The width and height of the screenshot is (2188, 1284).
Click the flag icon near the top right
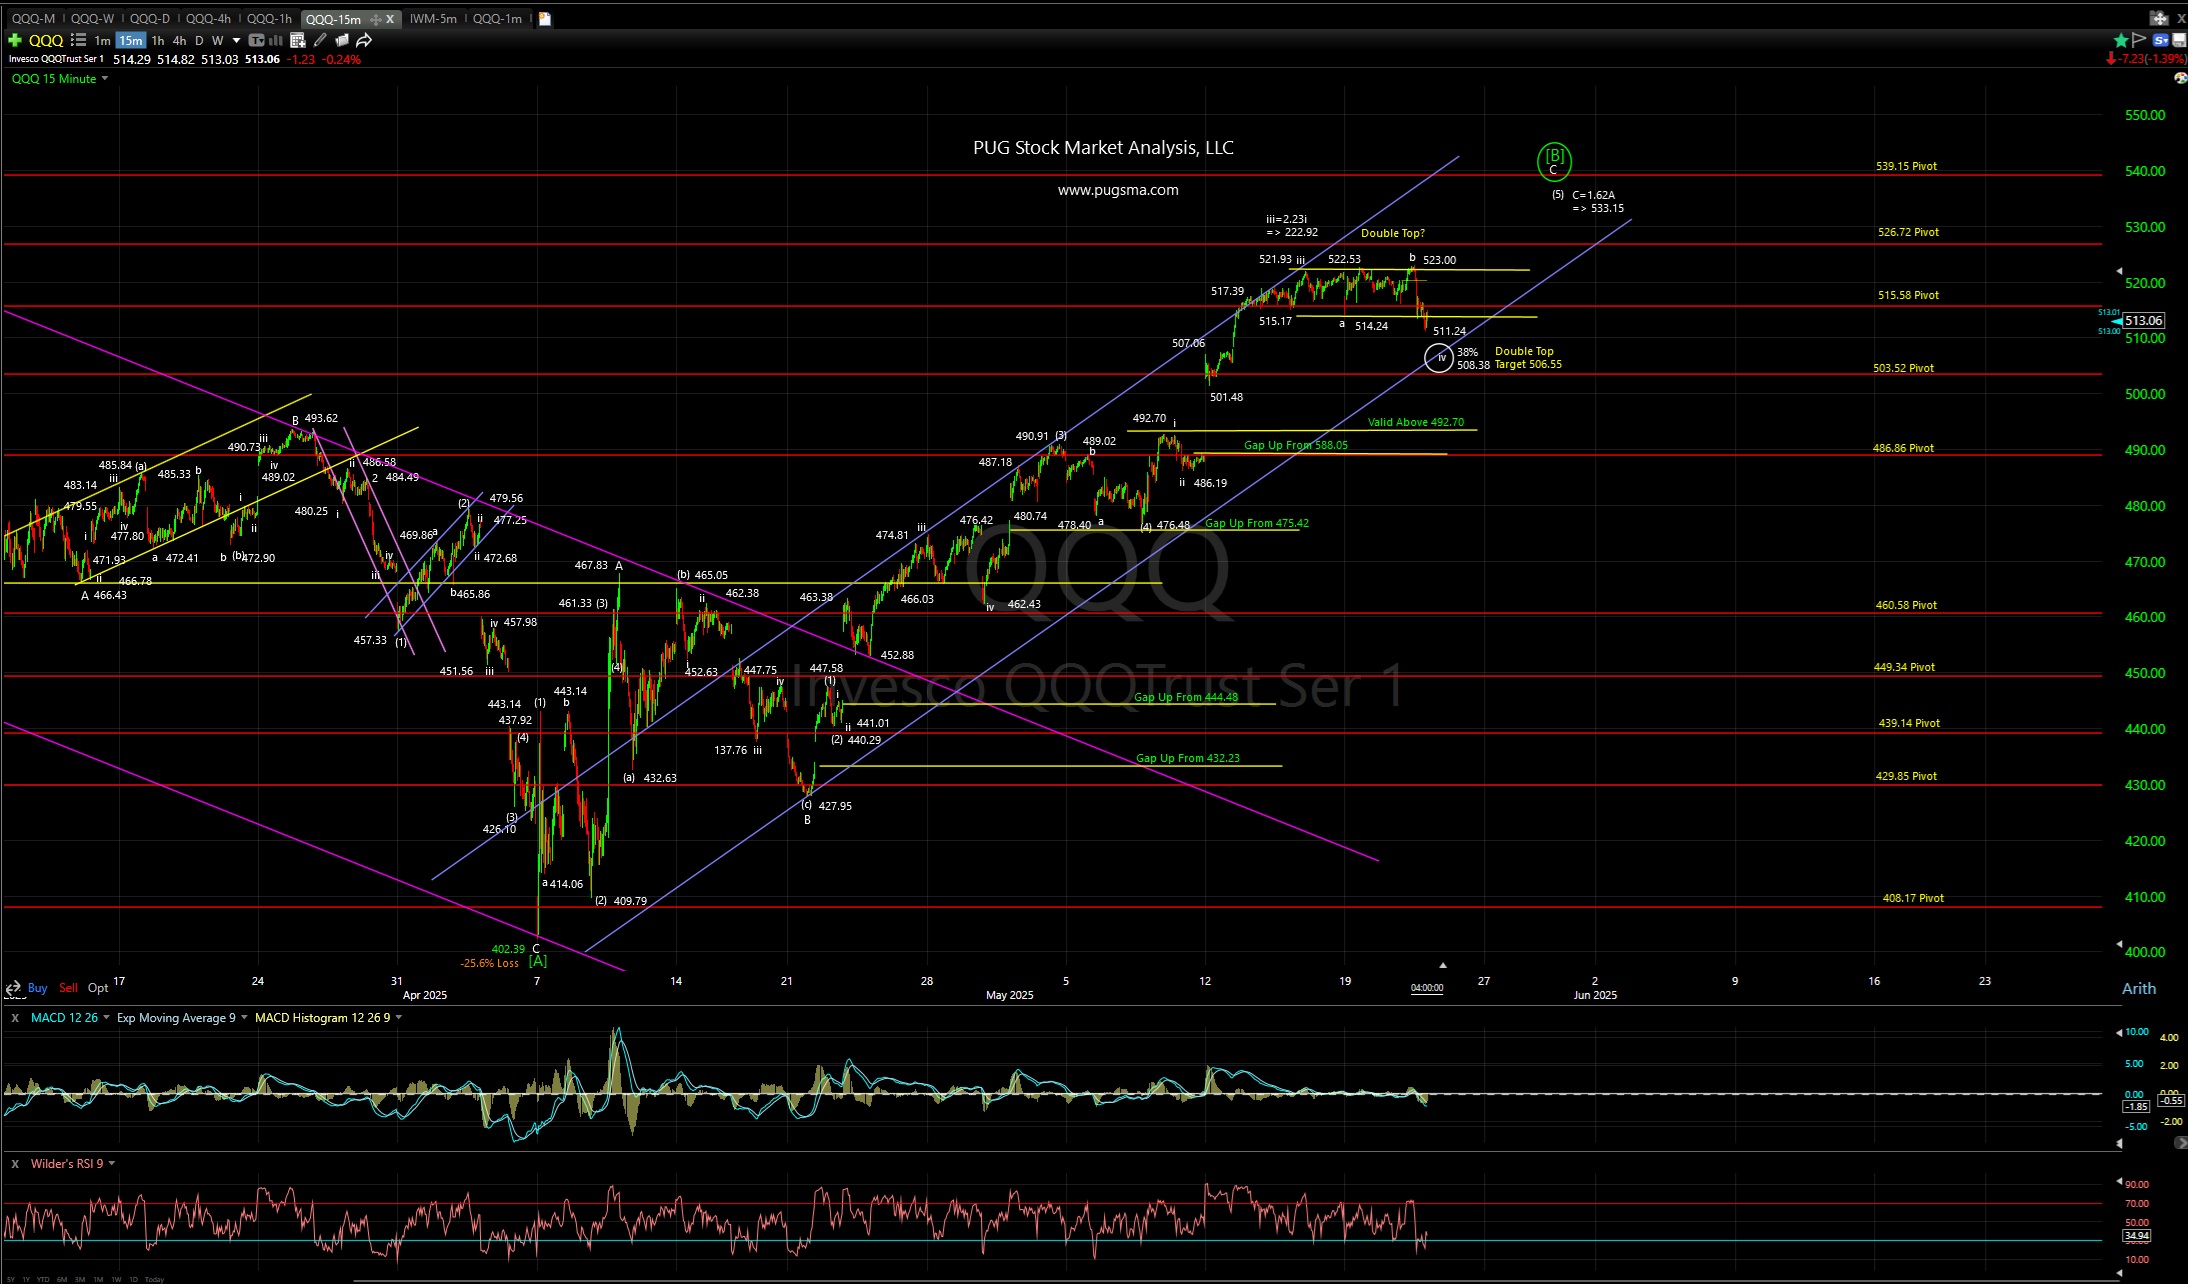(2139, 40)
